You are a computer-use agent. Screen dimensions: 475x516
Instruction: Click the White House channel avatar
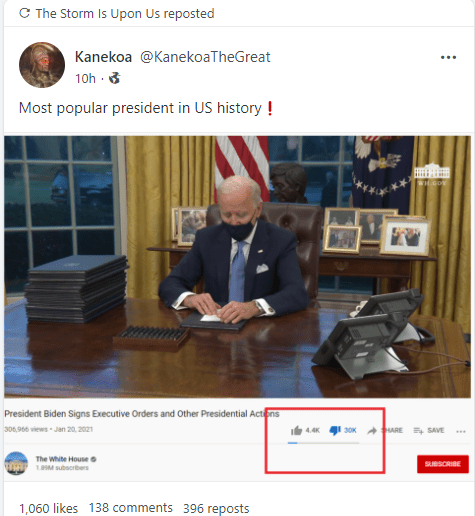coord(16,463)
